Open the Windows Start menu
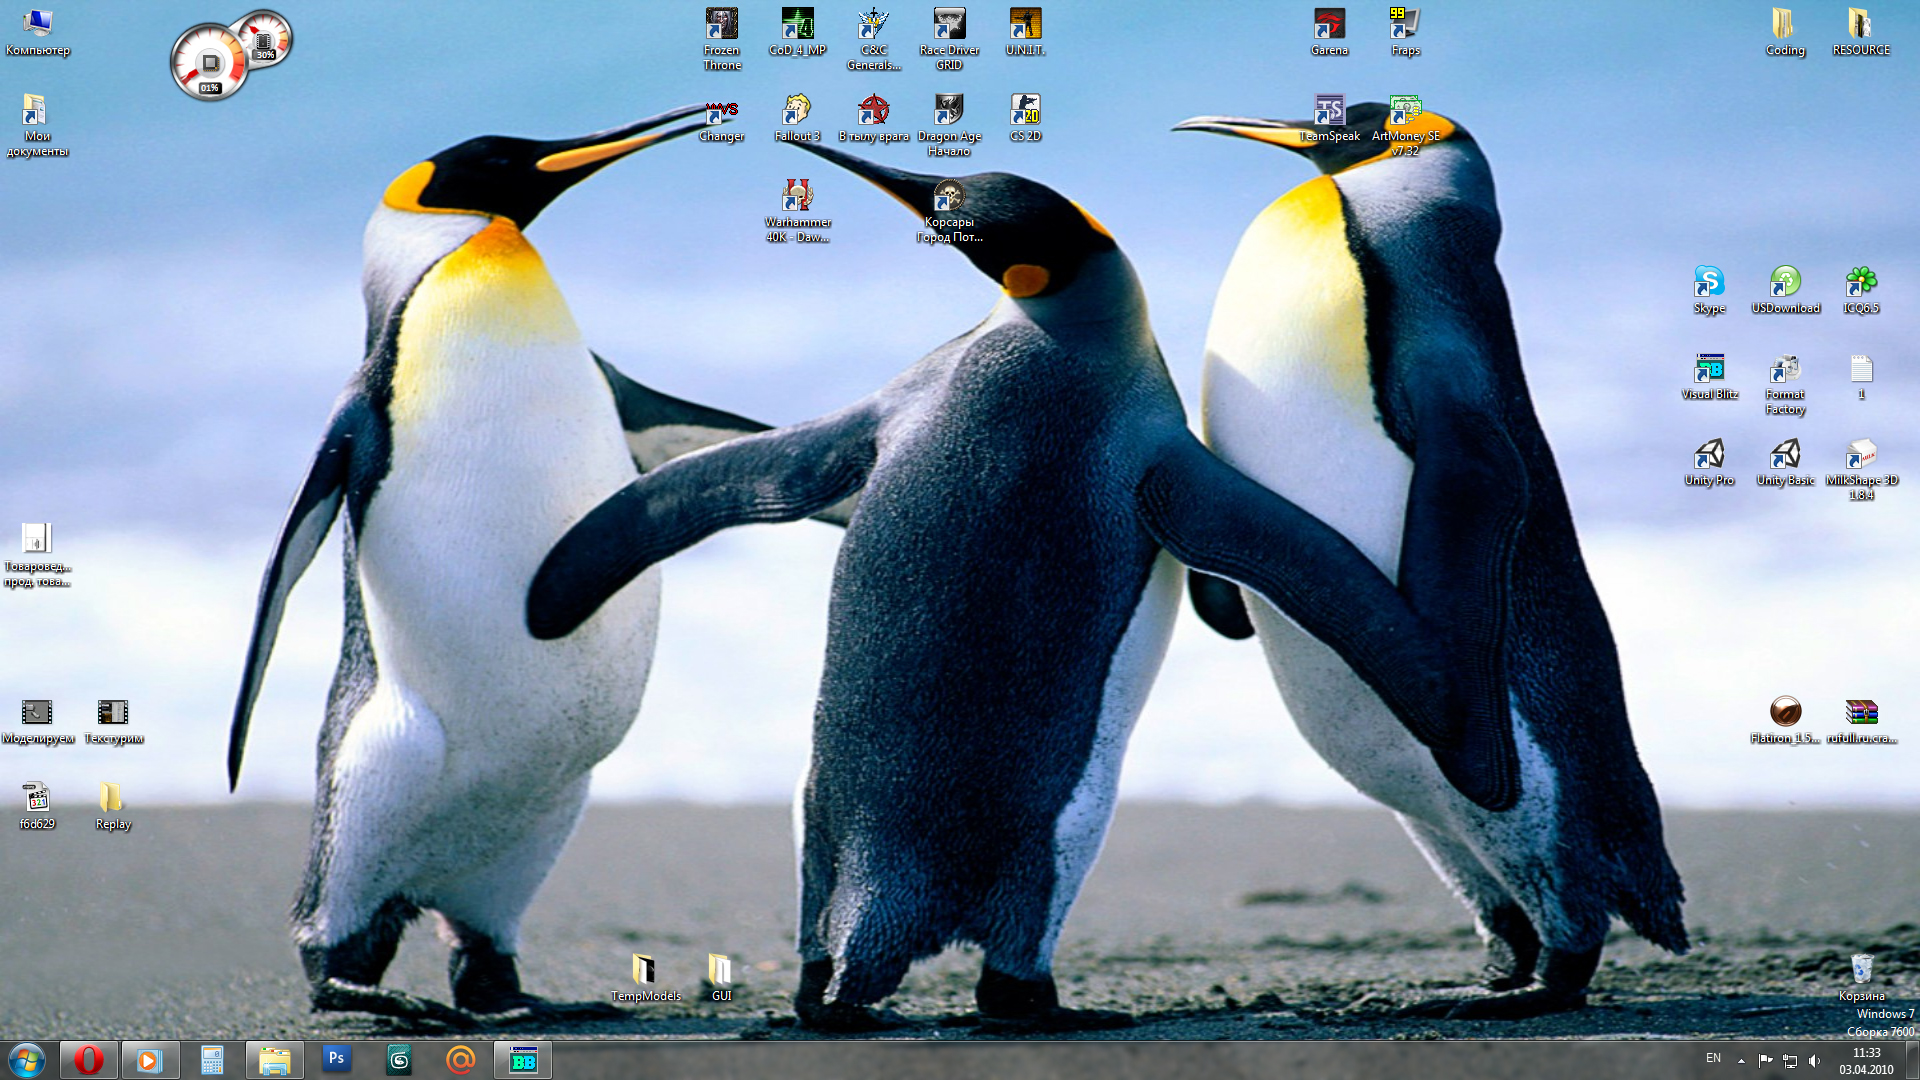The image size is (1920, 1080). (x=27, y=1059)
